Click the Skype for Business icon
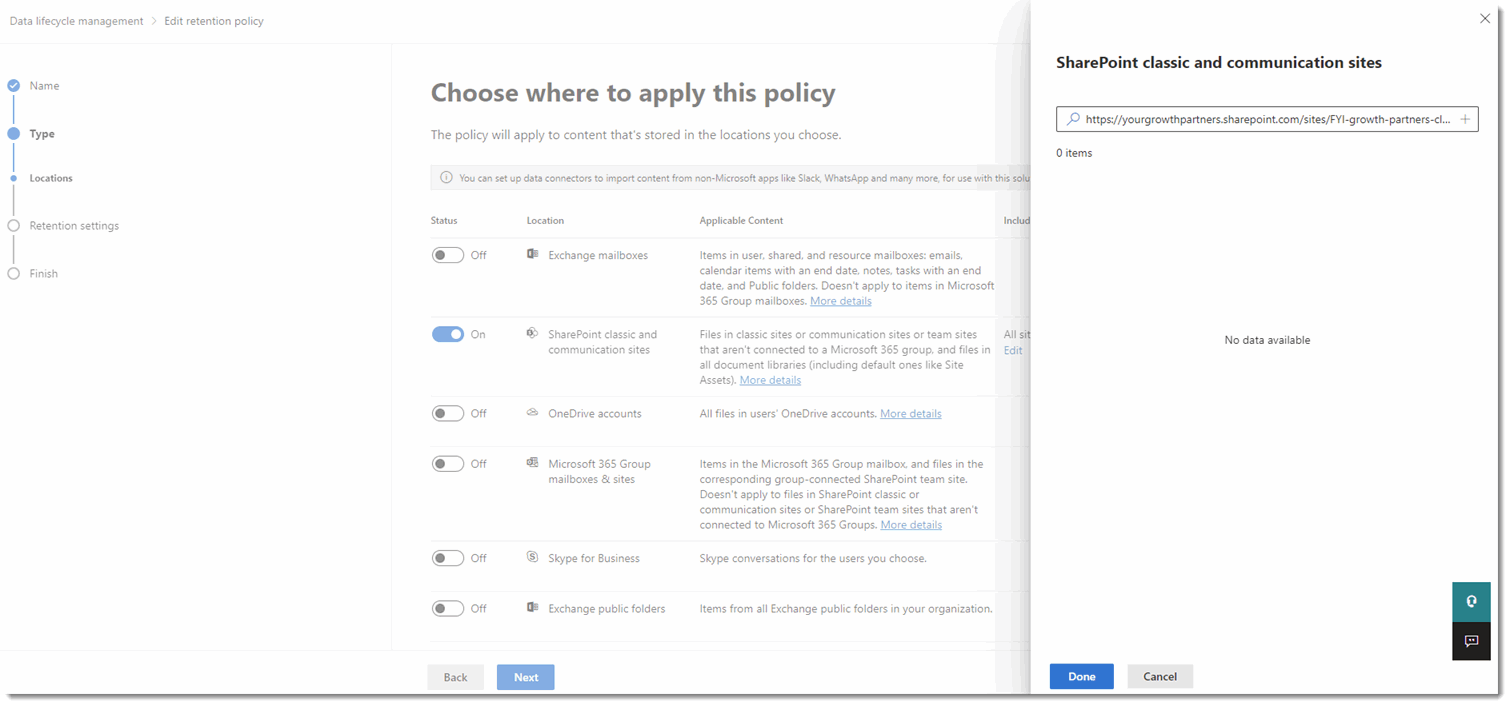 coord(533,557)
